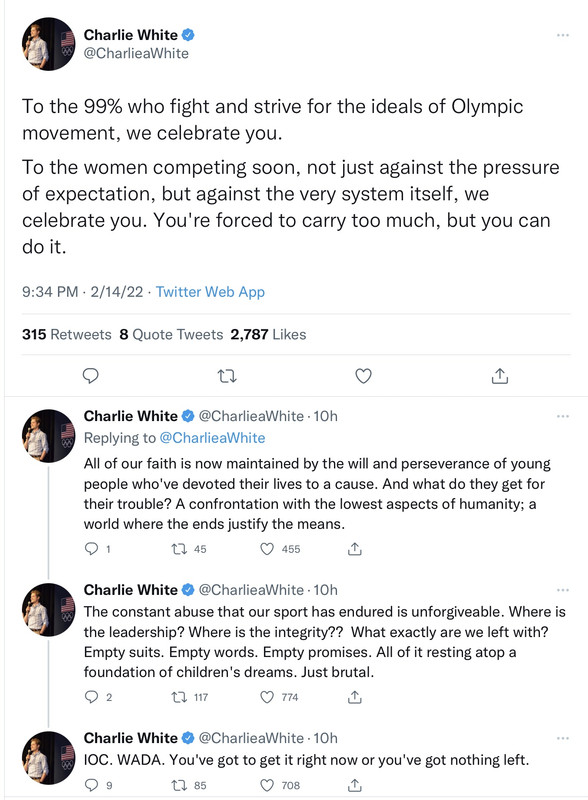
Task: View the 315 Retweets list
Action: click(66, 335)
